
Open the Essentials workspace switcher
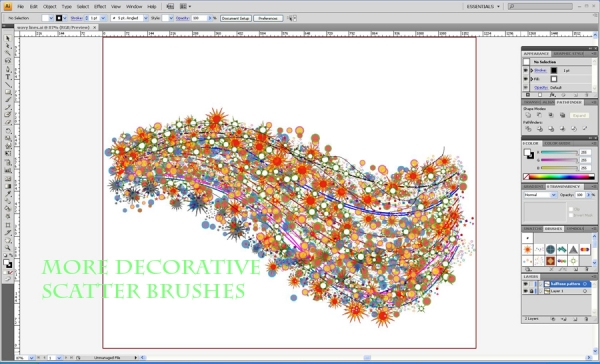point(484,7)
